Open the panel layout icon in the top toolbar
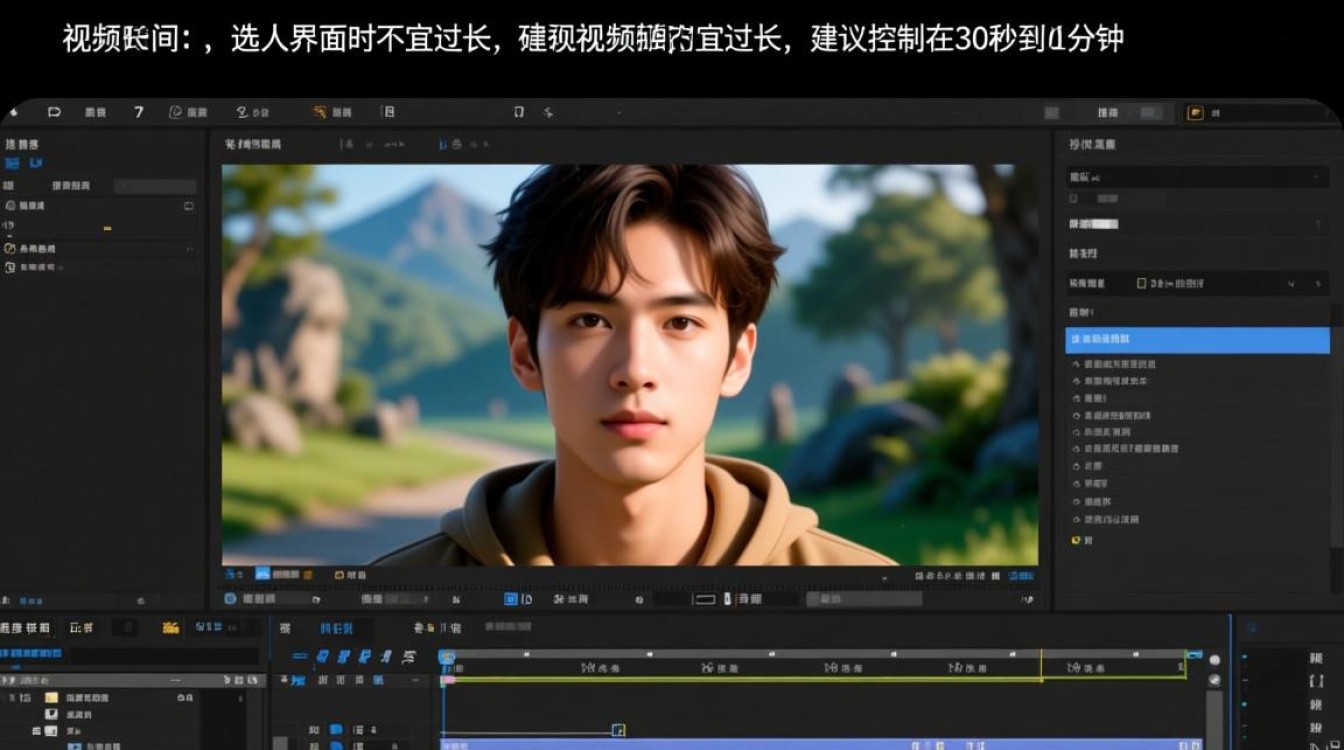 click(x=388, y=112)
